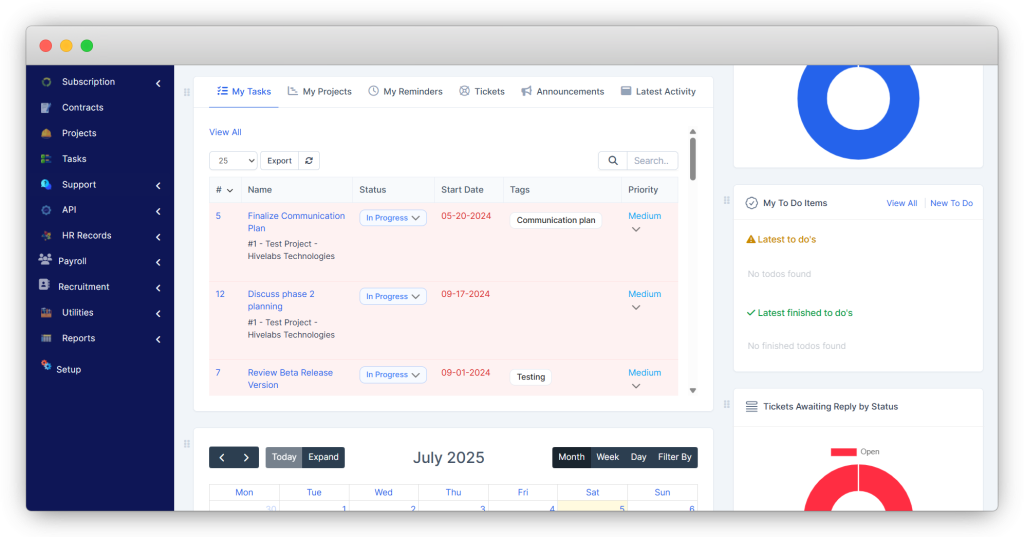
Task: Go to previous month with left arrow
Action: point(222,457)
